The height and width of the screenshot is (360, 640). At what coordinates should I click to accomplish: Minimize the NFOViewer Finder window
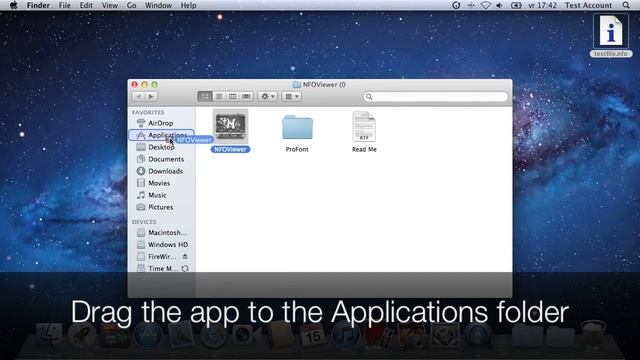pos(144,84)
